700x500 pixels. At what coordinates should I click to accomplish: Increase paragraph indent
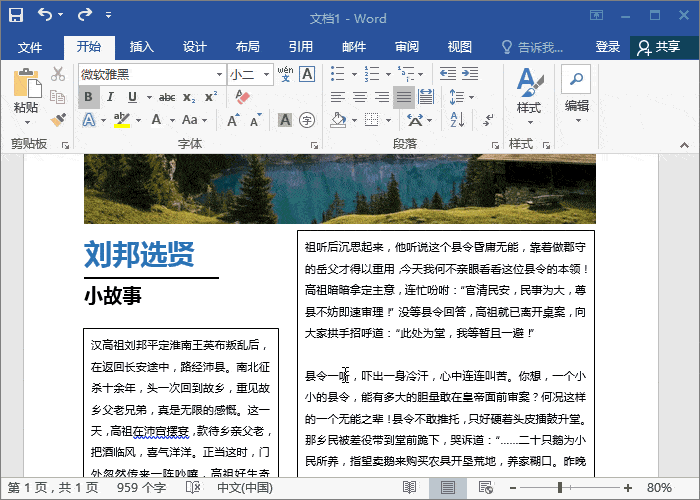[470, 74]
